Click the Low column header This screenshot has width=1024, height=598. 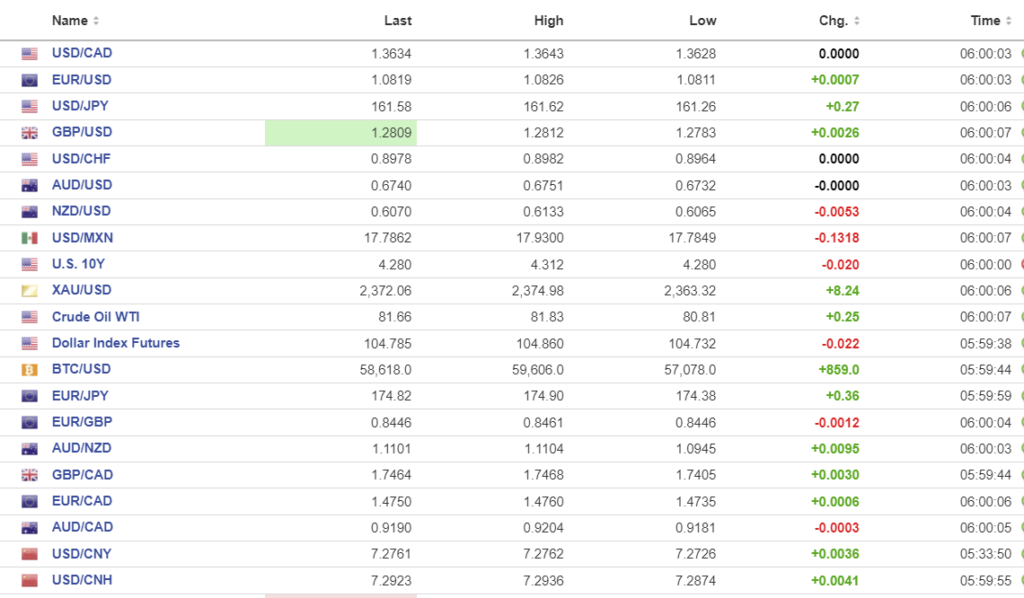[x=702, y=21]
